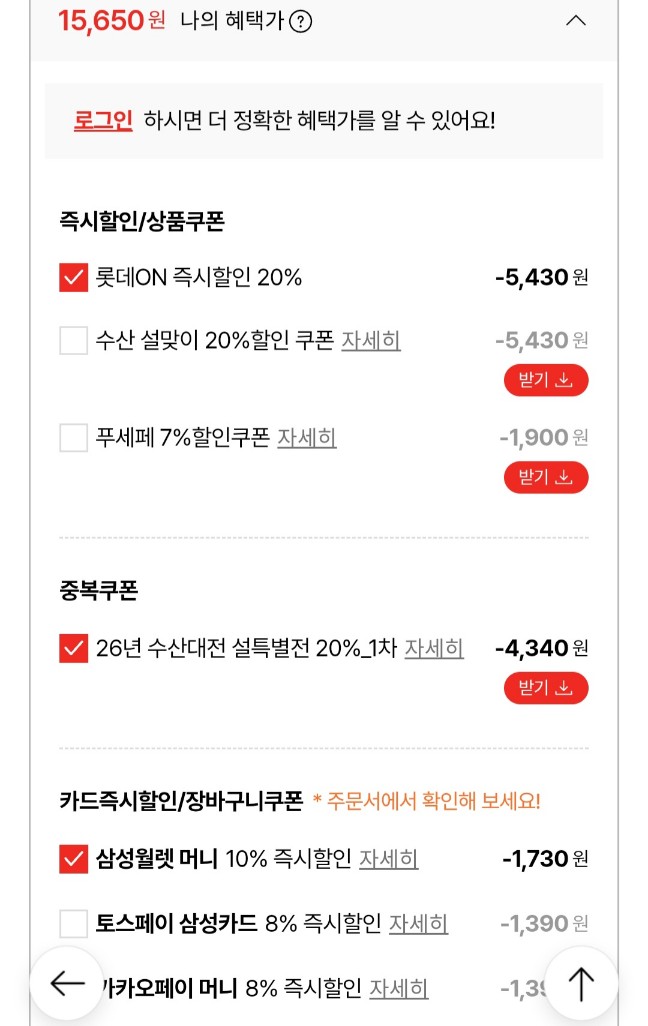
Task: Uncheck 삼성월렛 머니 10% 즉시할인
Action: pos(74,858)
